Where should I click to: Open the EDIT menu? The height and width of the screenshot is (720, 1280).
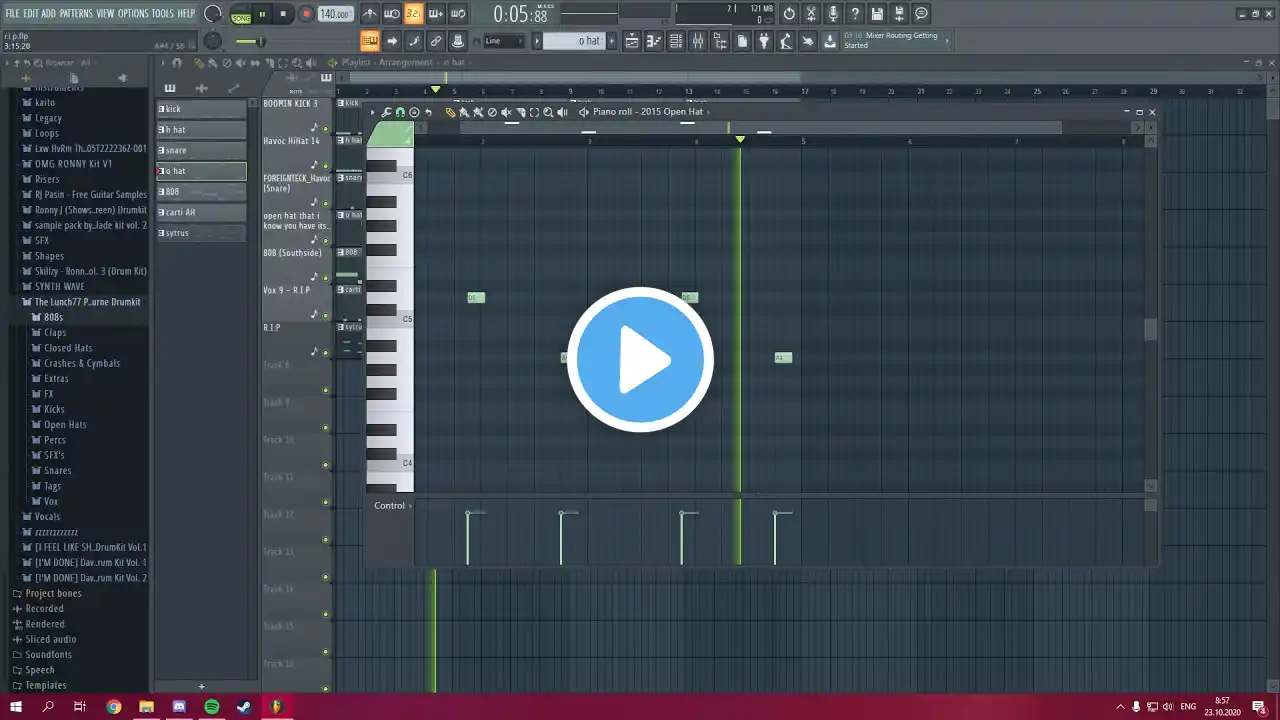point(31,13)
